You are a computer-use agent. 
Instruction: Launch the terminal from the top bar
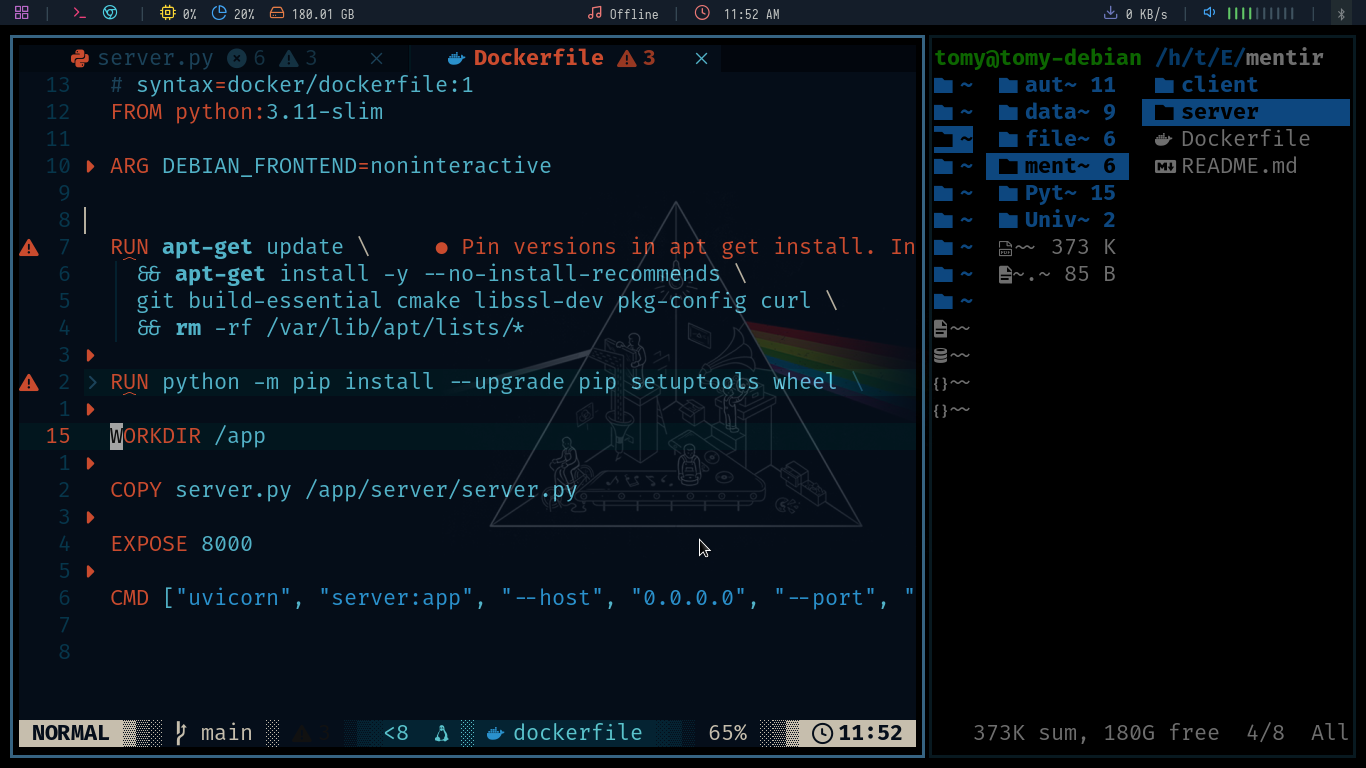(80, 13)
